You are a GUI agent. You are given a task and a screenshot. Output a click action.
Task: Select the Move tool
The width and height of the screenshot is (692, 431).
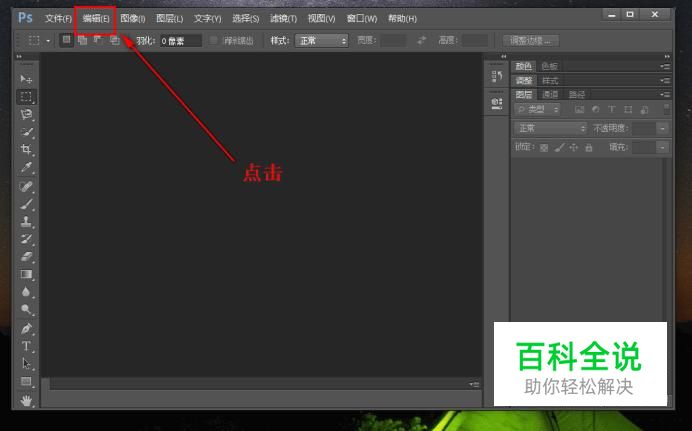coord(26,79)
